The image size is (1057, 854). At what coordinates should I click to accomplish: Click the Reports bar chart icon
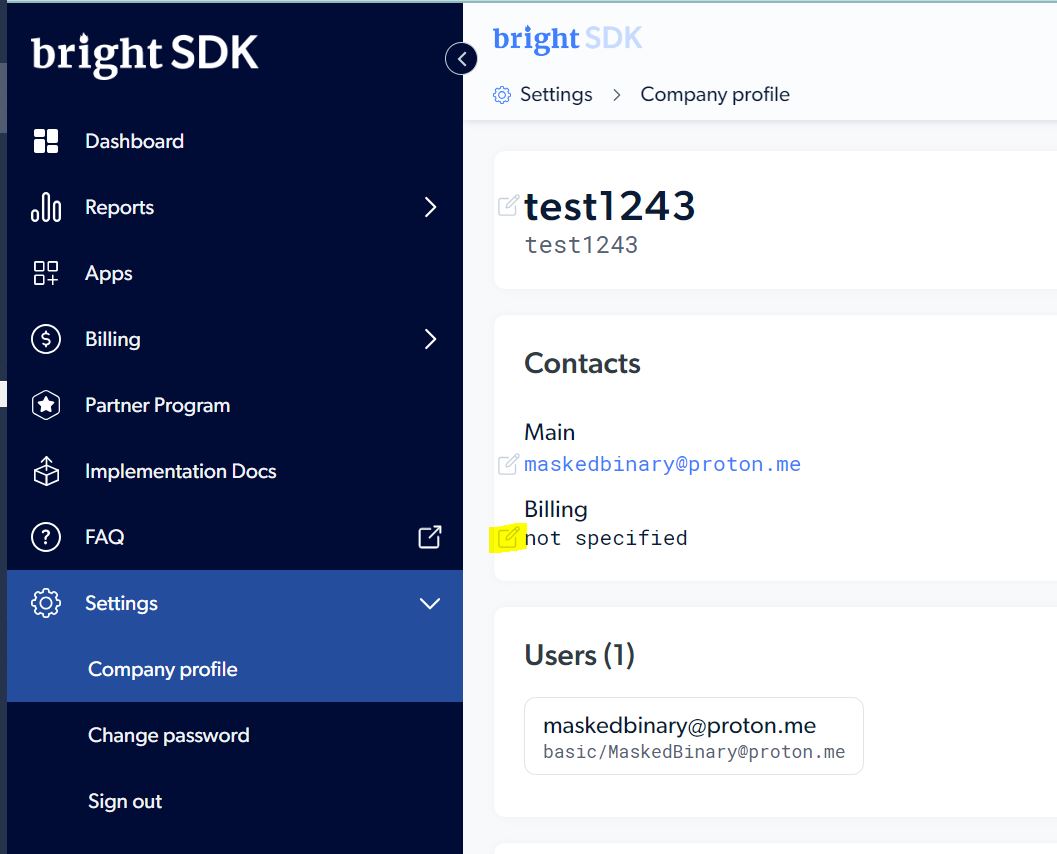click(x=46, y=208)
